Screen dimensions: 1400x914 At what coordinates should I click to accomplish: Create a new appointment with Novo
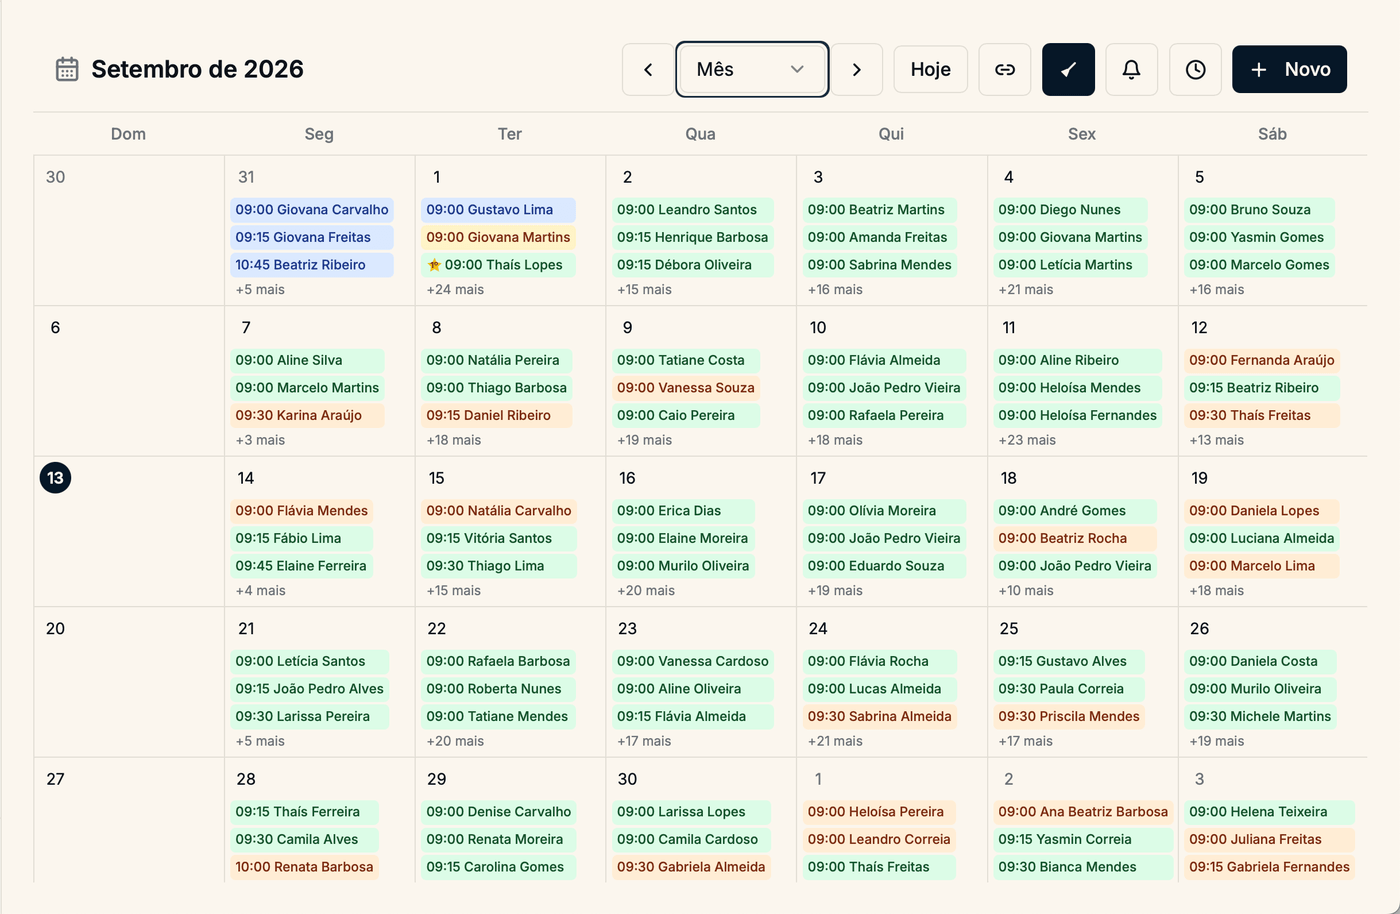[x=1290, y=70]
